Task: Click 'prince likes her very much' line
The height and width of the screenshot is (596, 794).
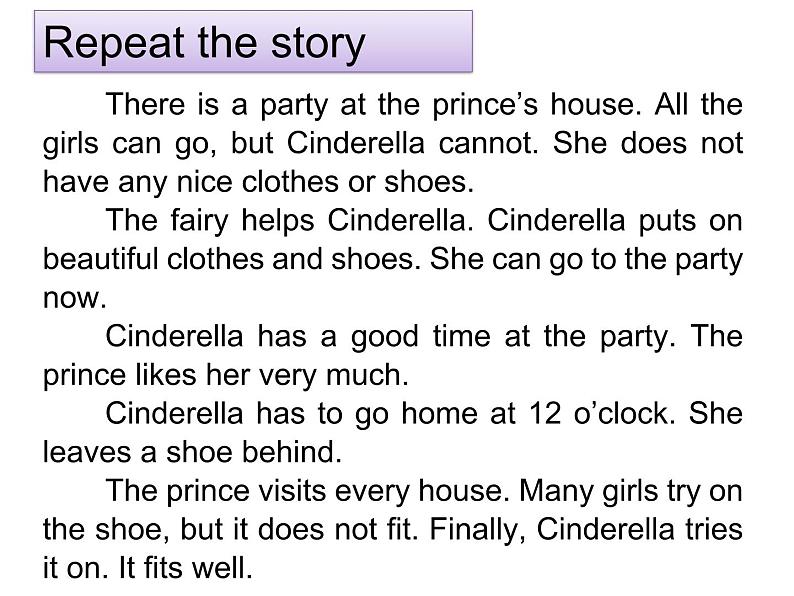Action: pos(226,375)
